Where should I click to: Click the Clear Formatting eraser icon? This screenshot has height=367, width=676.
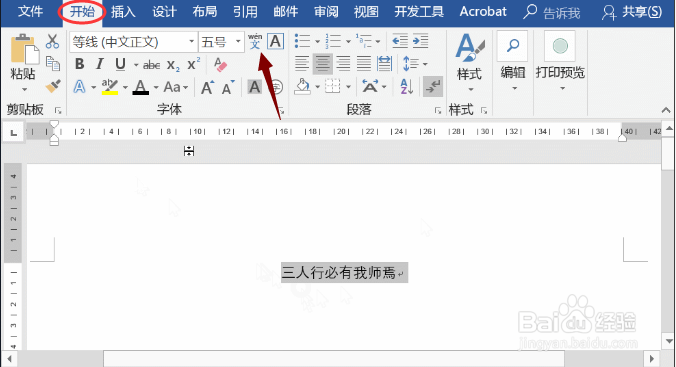point(220,64)
